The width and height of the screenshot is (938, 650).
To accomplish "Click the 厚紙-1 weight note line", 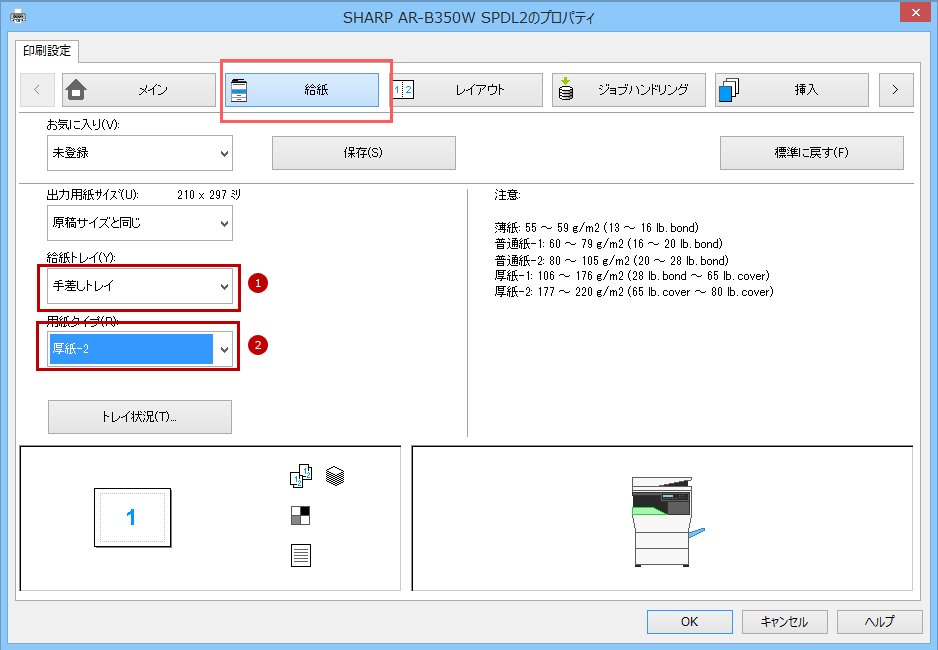I will point(632,276).
